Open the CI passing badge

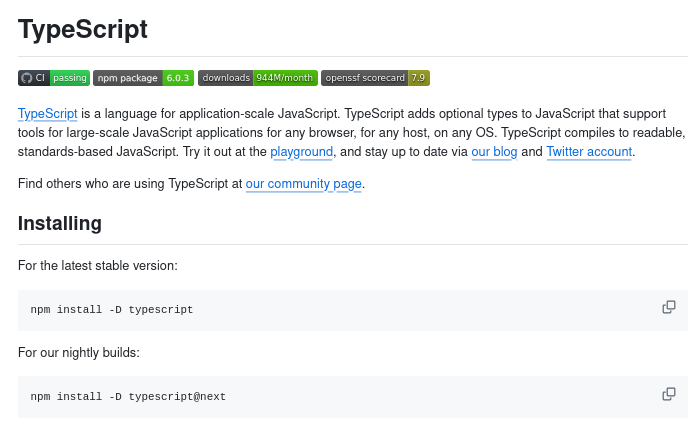54,78
